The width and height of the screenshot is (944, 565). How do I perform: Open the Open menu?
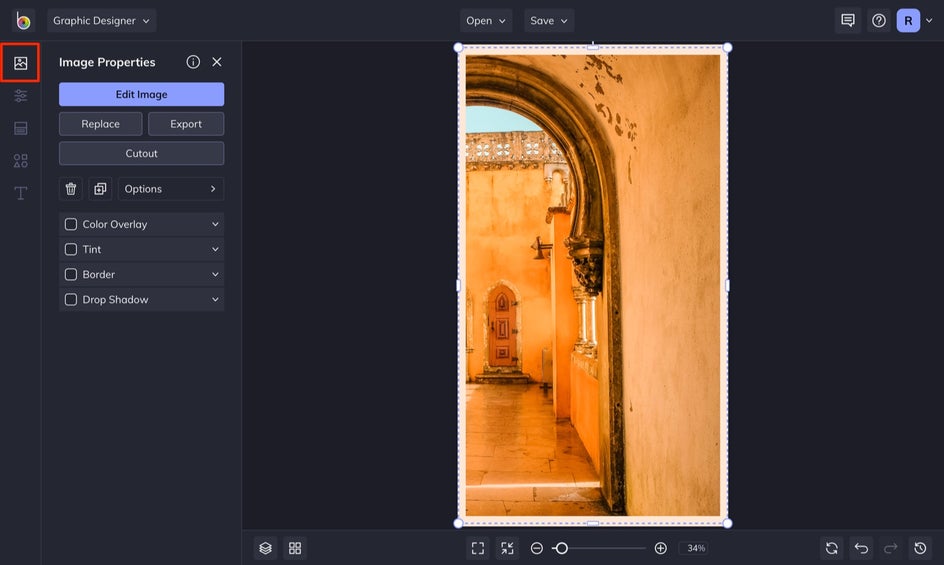pos(486,20)
